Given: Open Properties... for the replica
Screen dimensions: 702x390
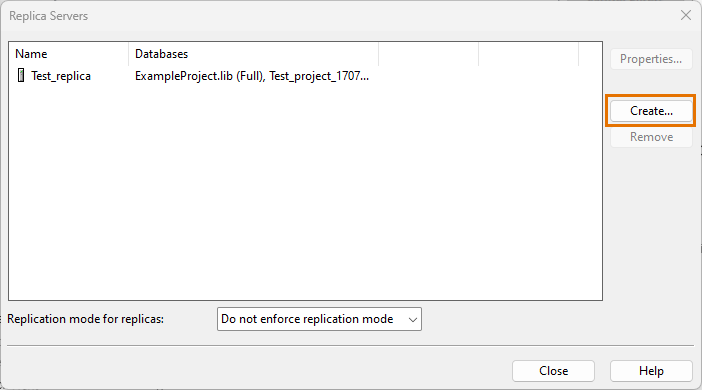Looking at the screenshot, I should click(x=651, y=59).
